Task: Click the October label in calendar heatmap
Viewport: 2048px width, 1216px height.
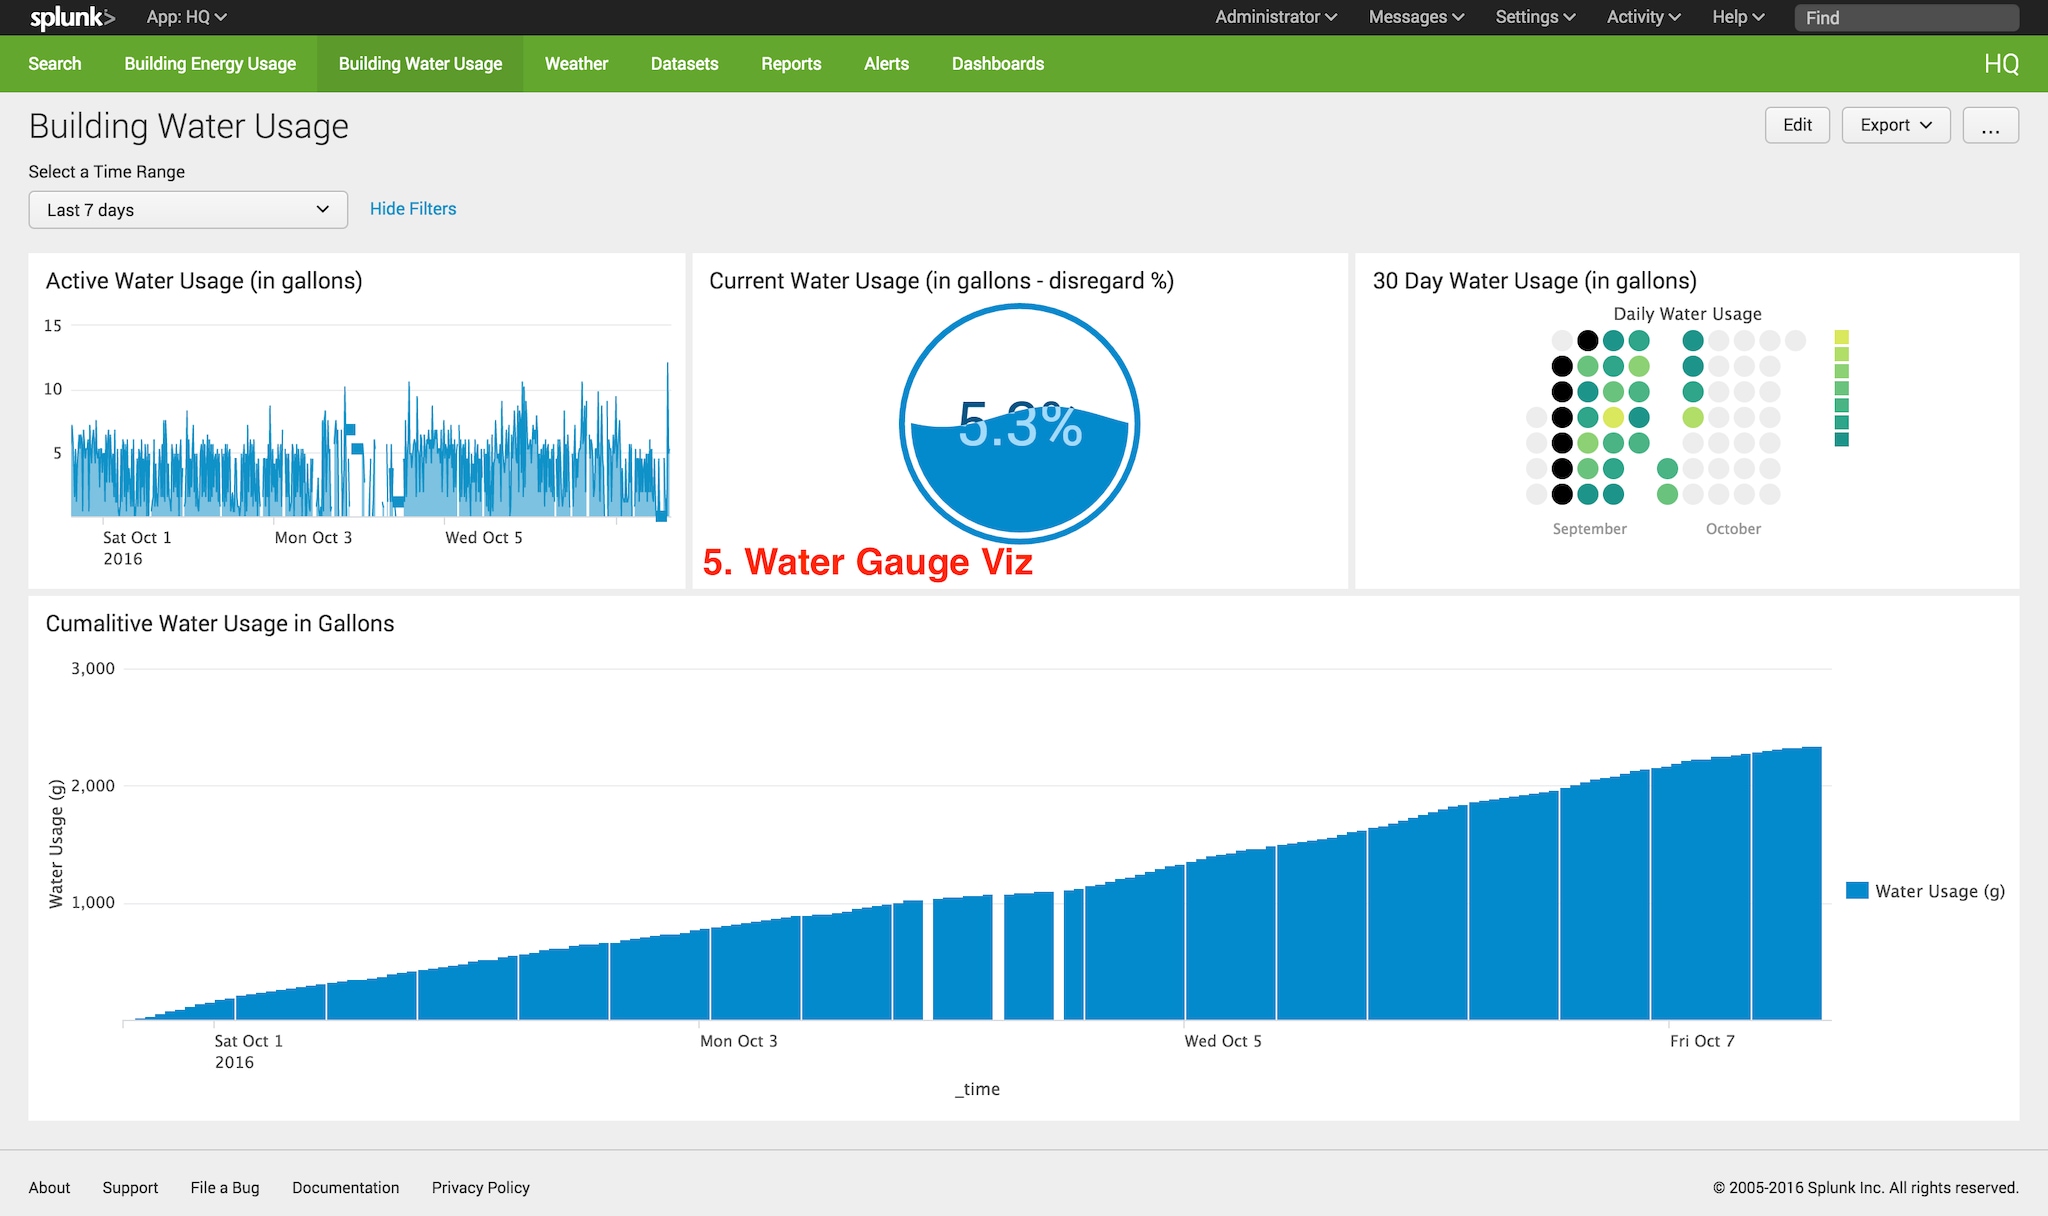Action: coord(1733,529)
